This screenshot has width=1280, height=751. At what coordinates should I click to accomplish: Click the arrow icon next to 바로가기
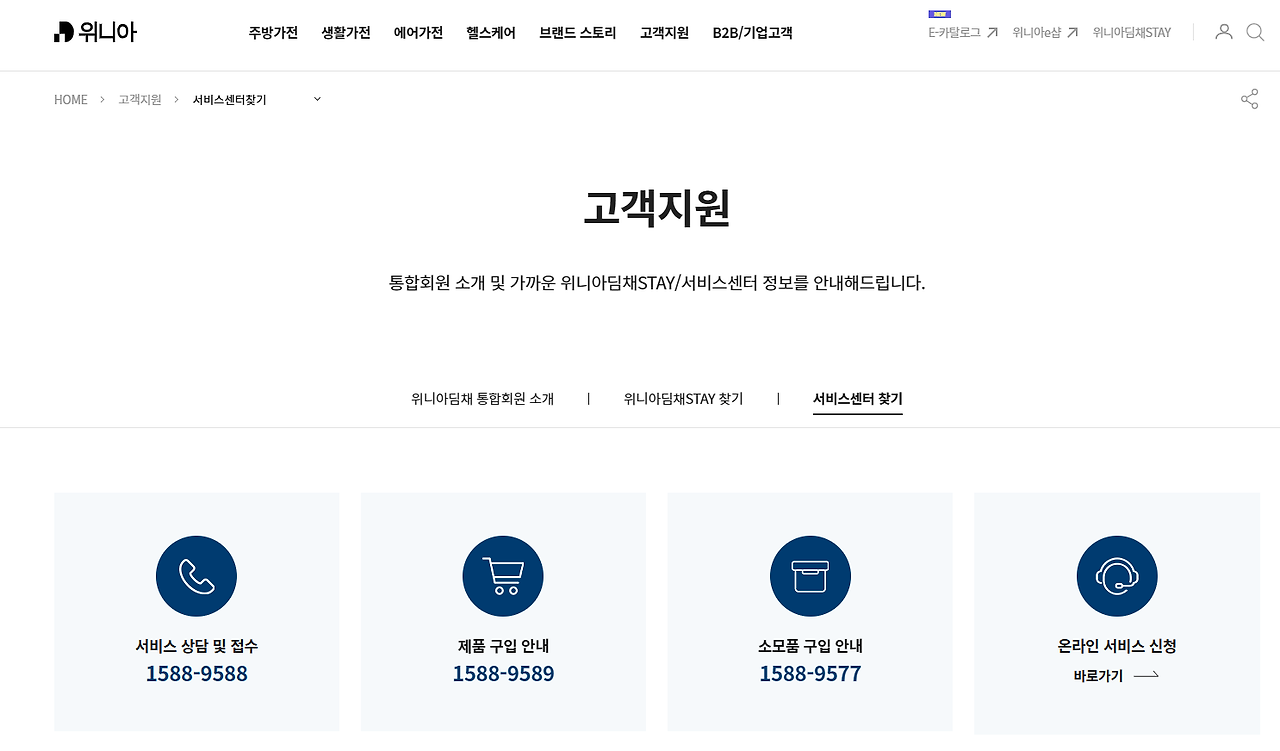[x=1146, y=676]
